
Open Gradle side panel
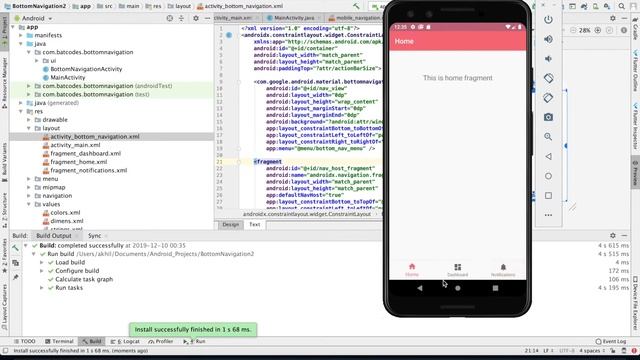pos(635,28)
